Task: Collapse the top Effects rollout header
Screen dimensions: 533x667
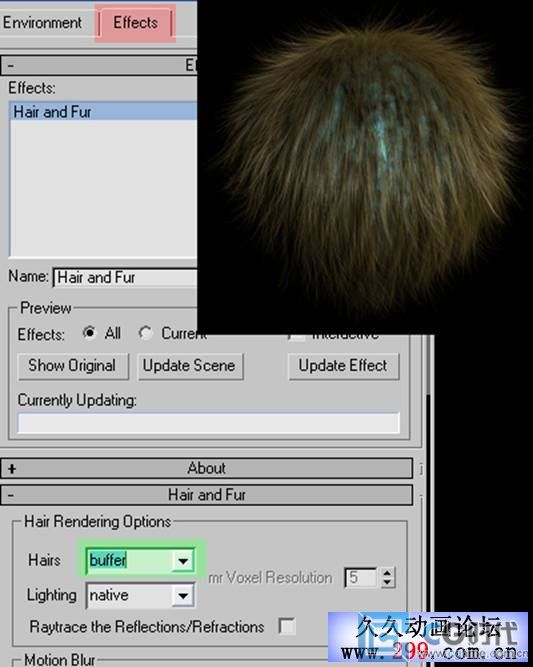Action: (x=98, y=66)
